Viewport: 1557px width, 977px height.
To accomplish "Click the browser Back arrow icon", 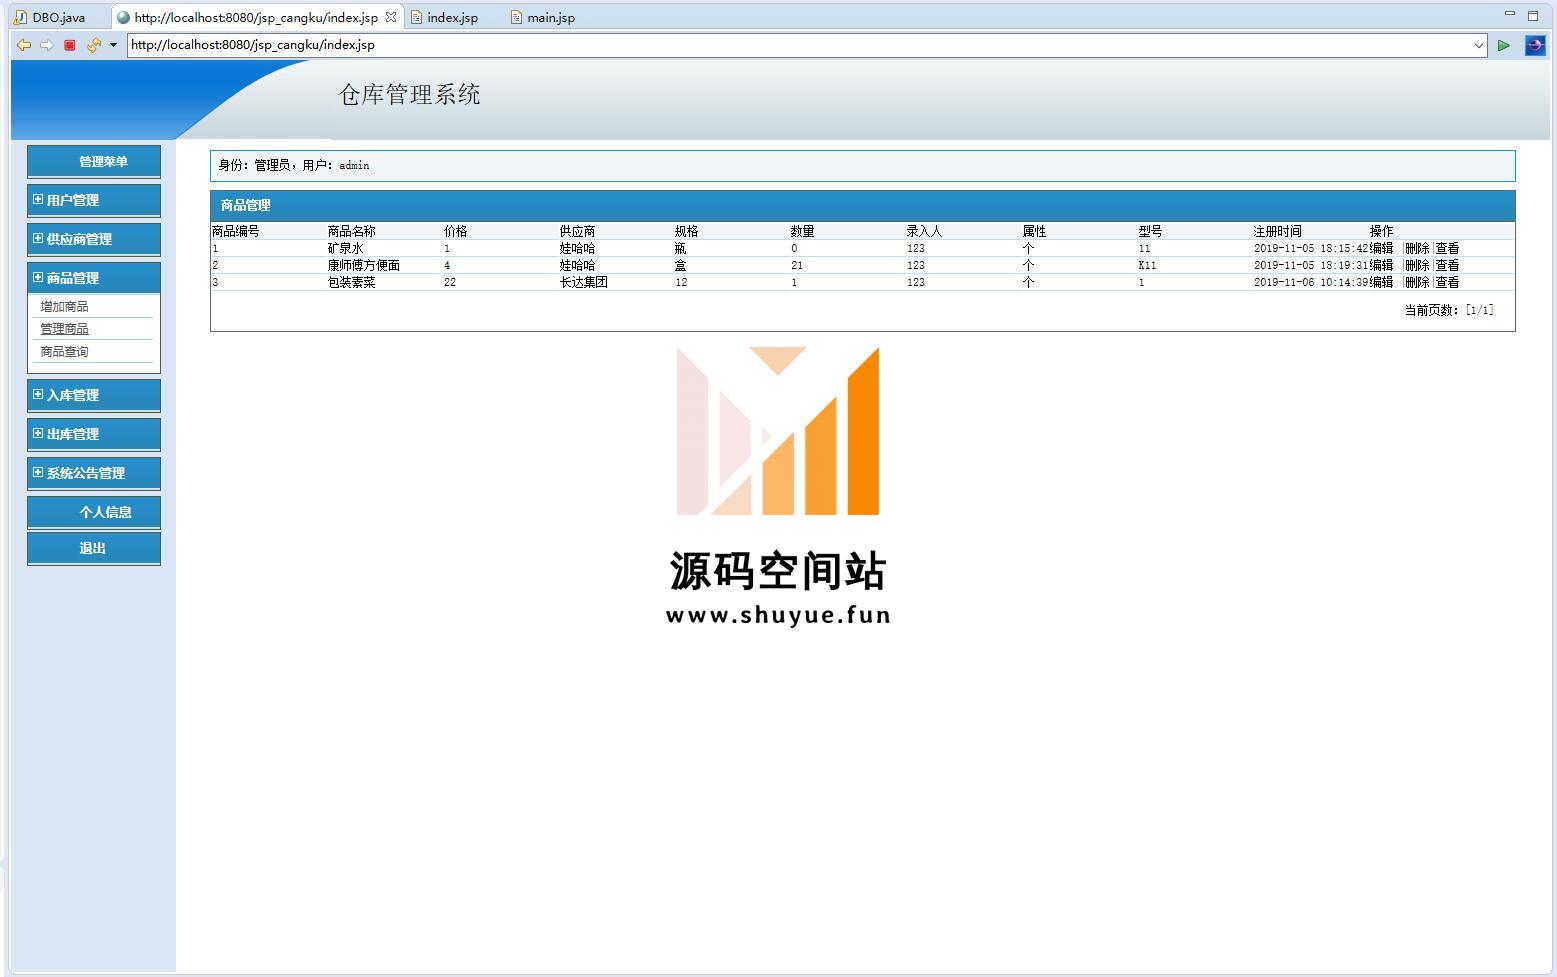I will coord(23,45).
